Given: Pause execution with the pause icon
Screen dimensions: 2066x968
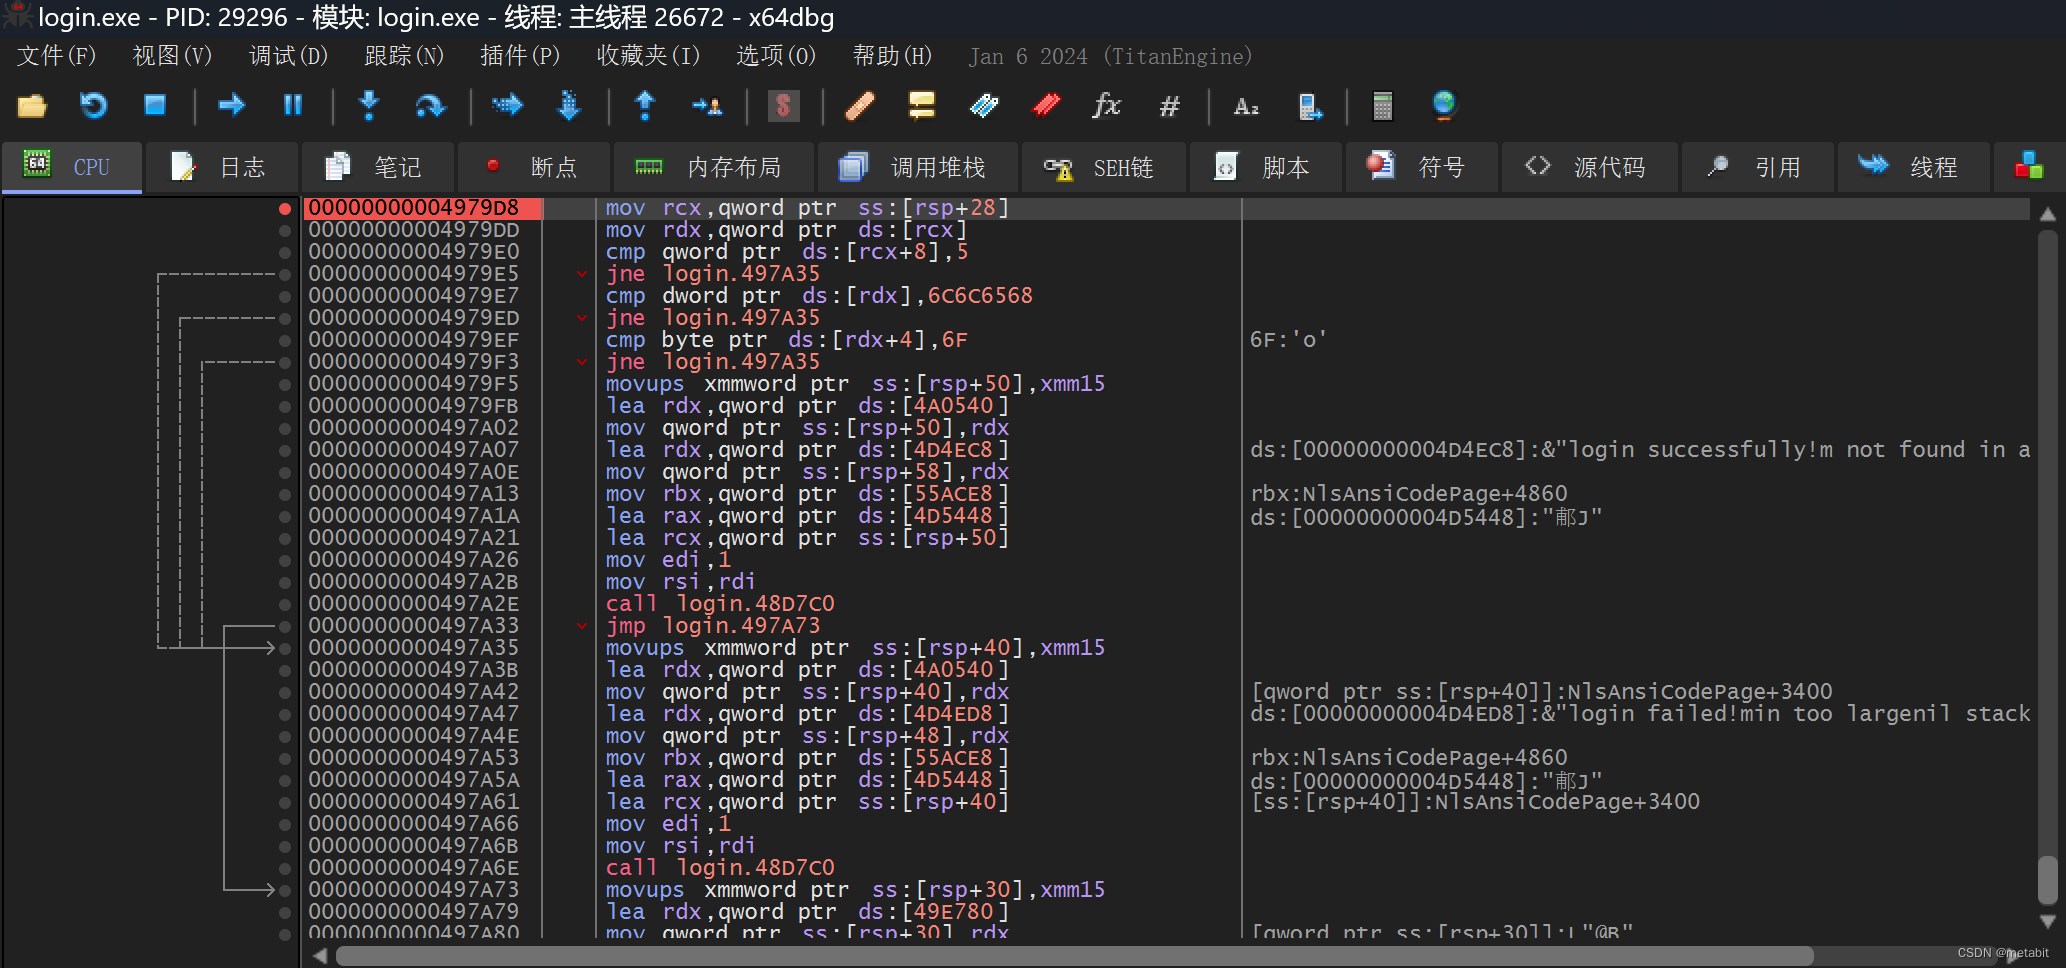Looking at the screenshot, I should pos(292,105).
